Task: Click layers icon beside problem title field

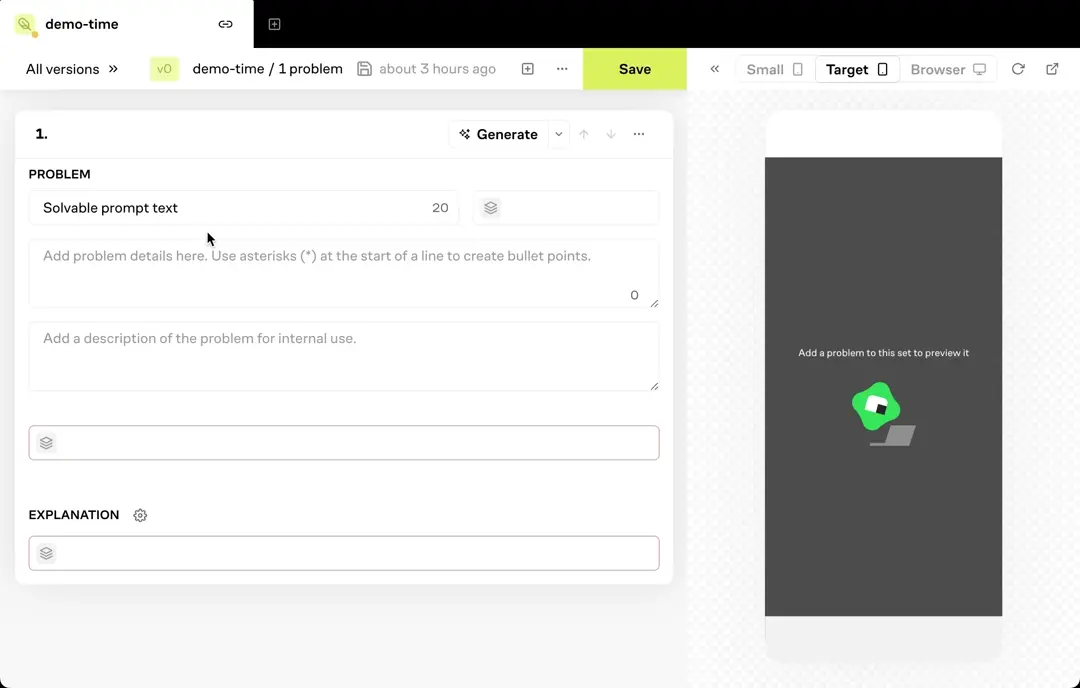Action: point(490,208)
